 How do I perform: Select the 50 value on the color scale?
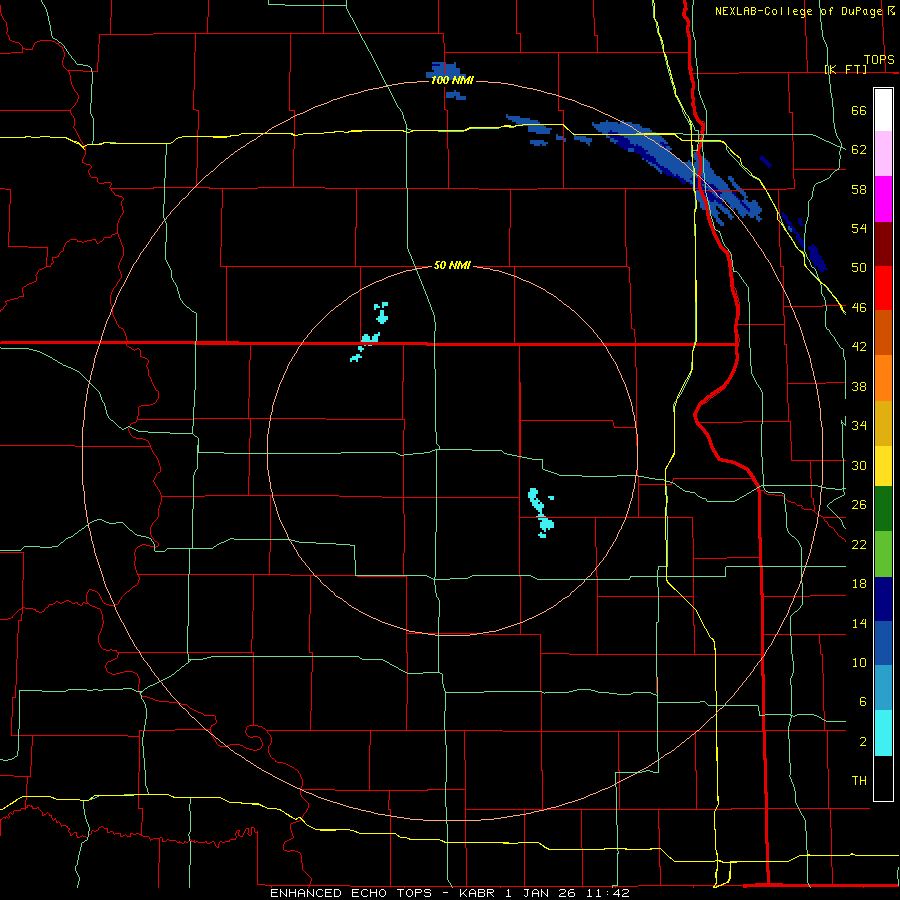click(x=859, y=268)
